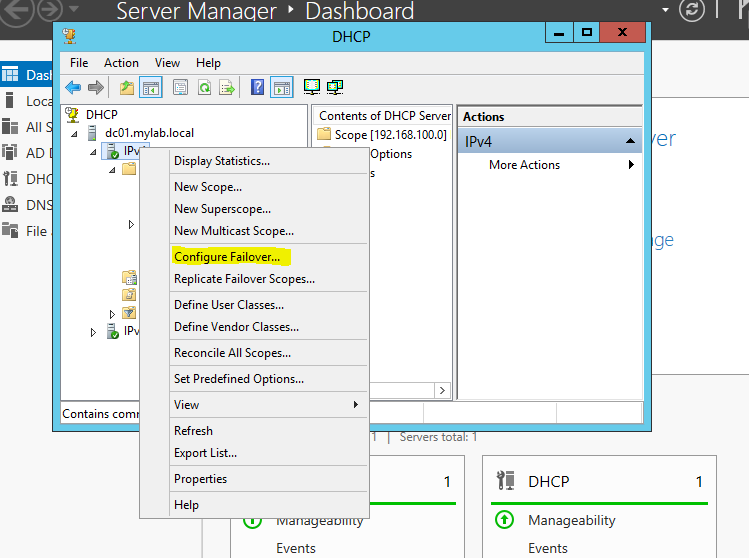Screen dimensions: 749x558
Task: Collapse the dc01.mylab.local tree node
Action: click(x=75, y=134)
